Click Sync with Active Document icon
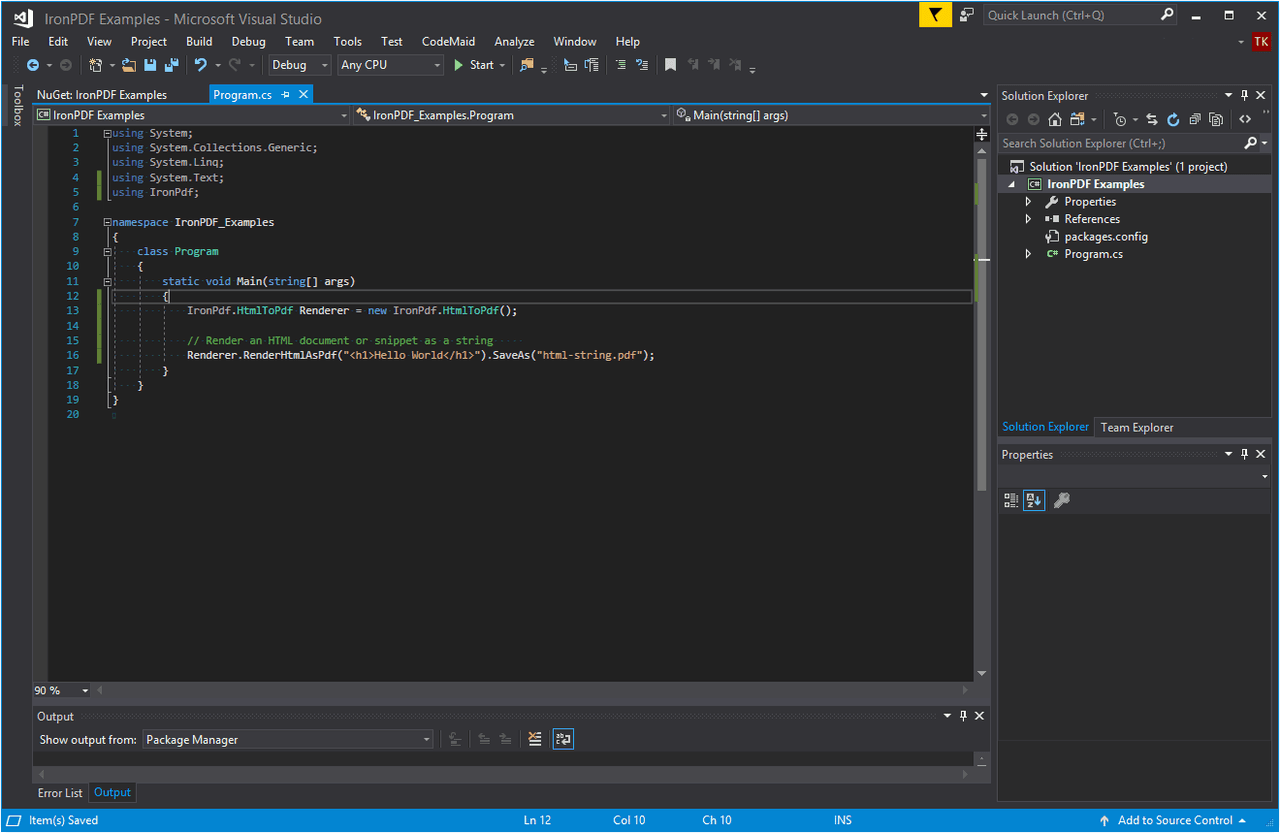 pyautogui.click(x=1152, y=119)
